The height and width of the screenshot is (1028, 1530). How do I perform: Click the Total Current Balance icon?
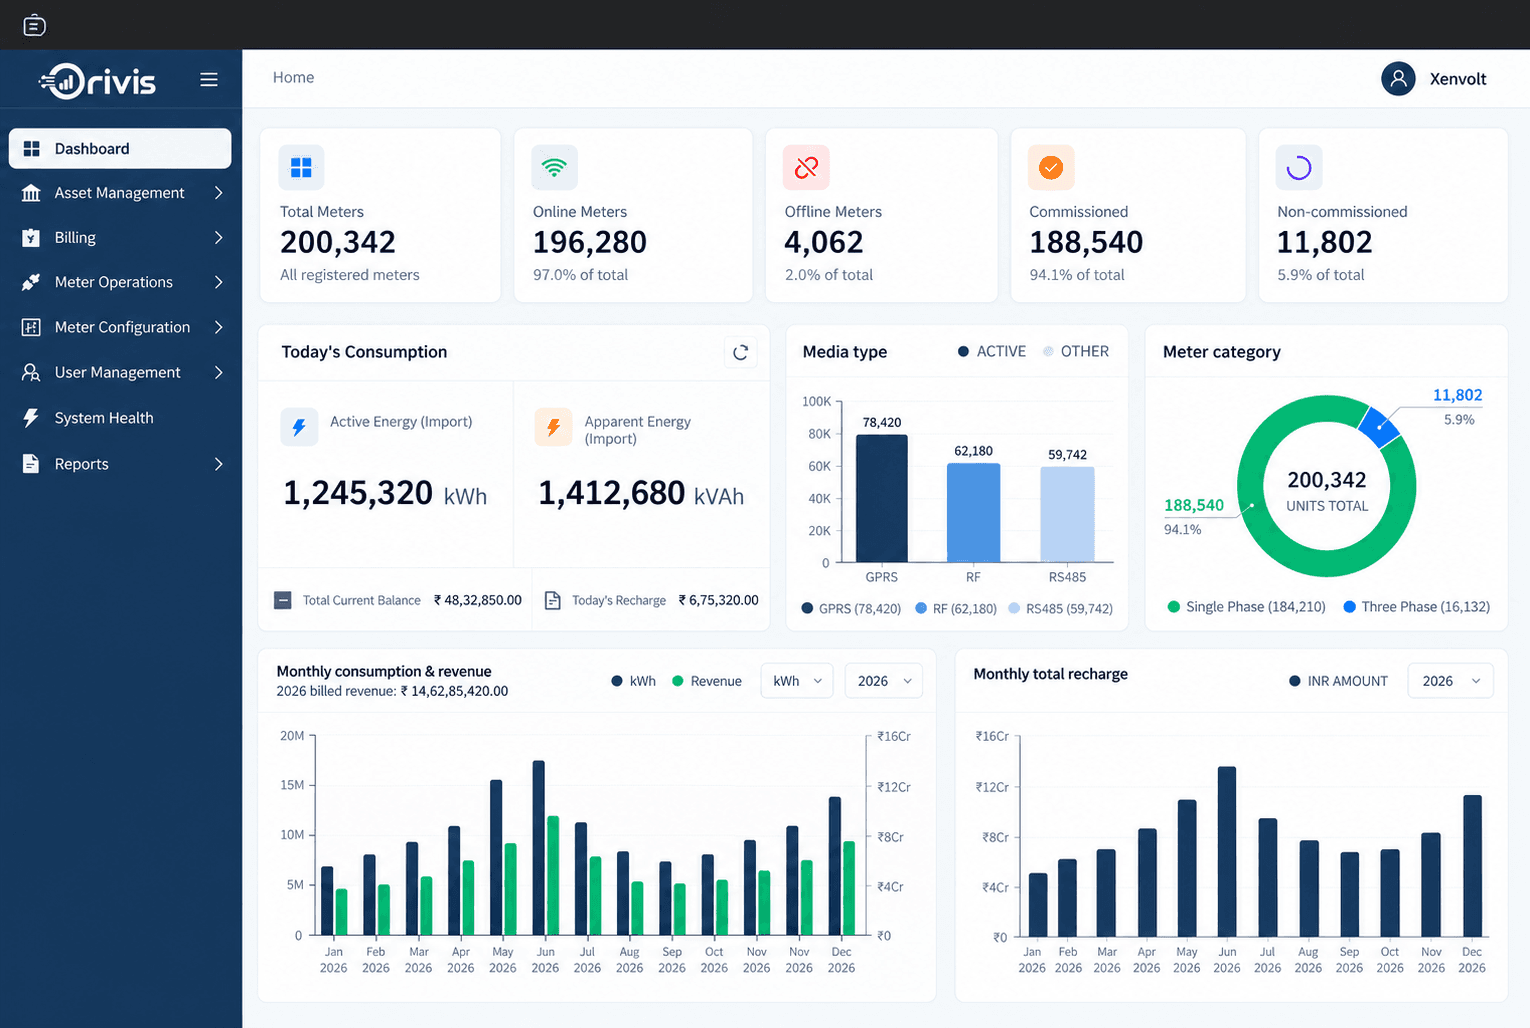pos(283,600)
